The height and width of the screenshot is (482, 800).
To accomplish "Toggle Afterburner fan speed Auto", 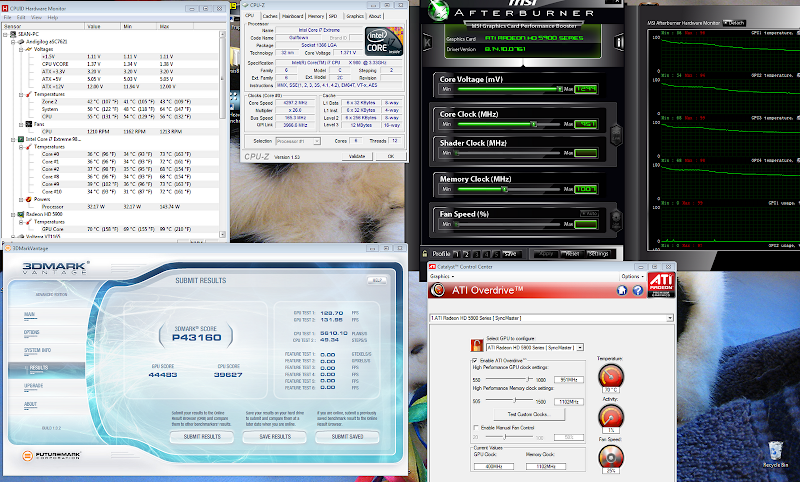I will click(x=589, y=213).
